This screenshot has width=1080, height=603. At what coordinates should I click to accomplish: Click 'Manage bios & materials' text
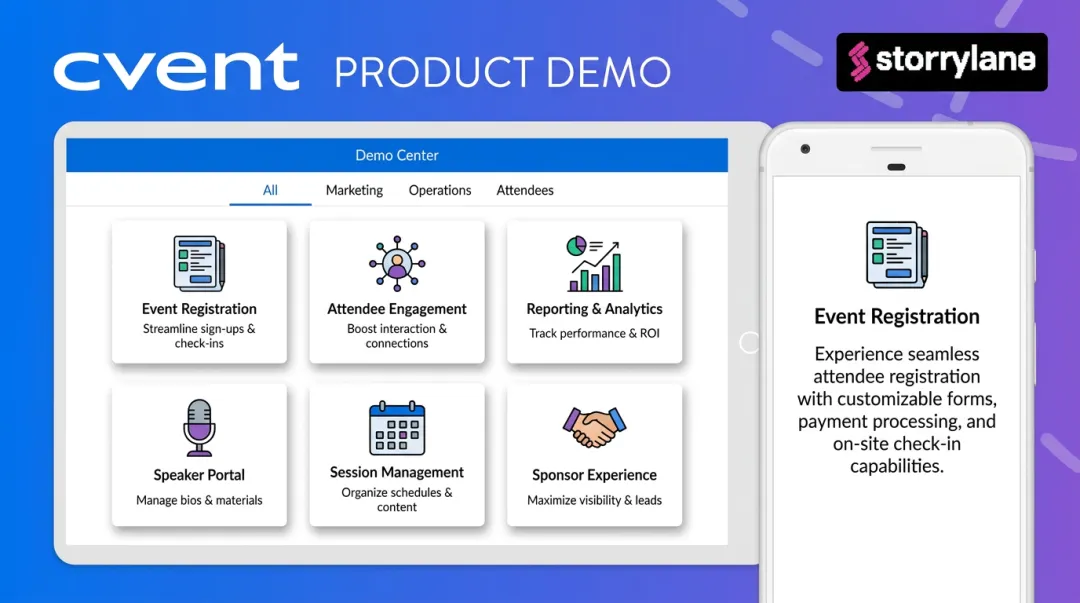point(199,500)
